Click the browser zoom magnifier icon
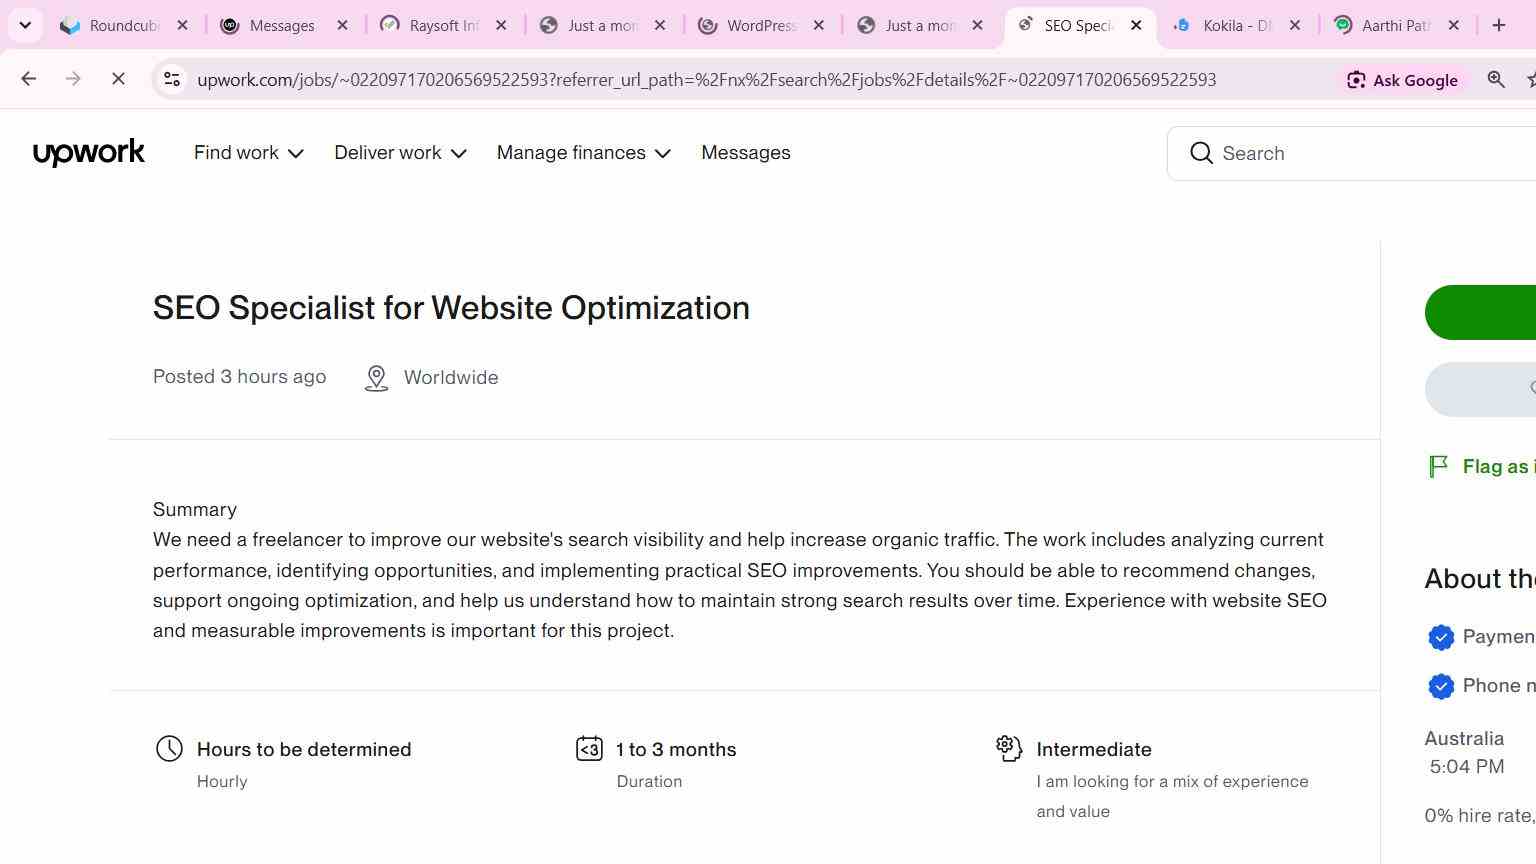 1496,79
